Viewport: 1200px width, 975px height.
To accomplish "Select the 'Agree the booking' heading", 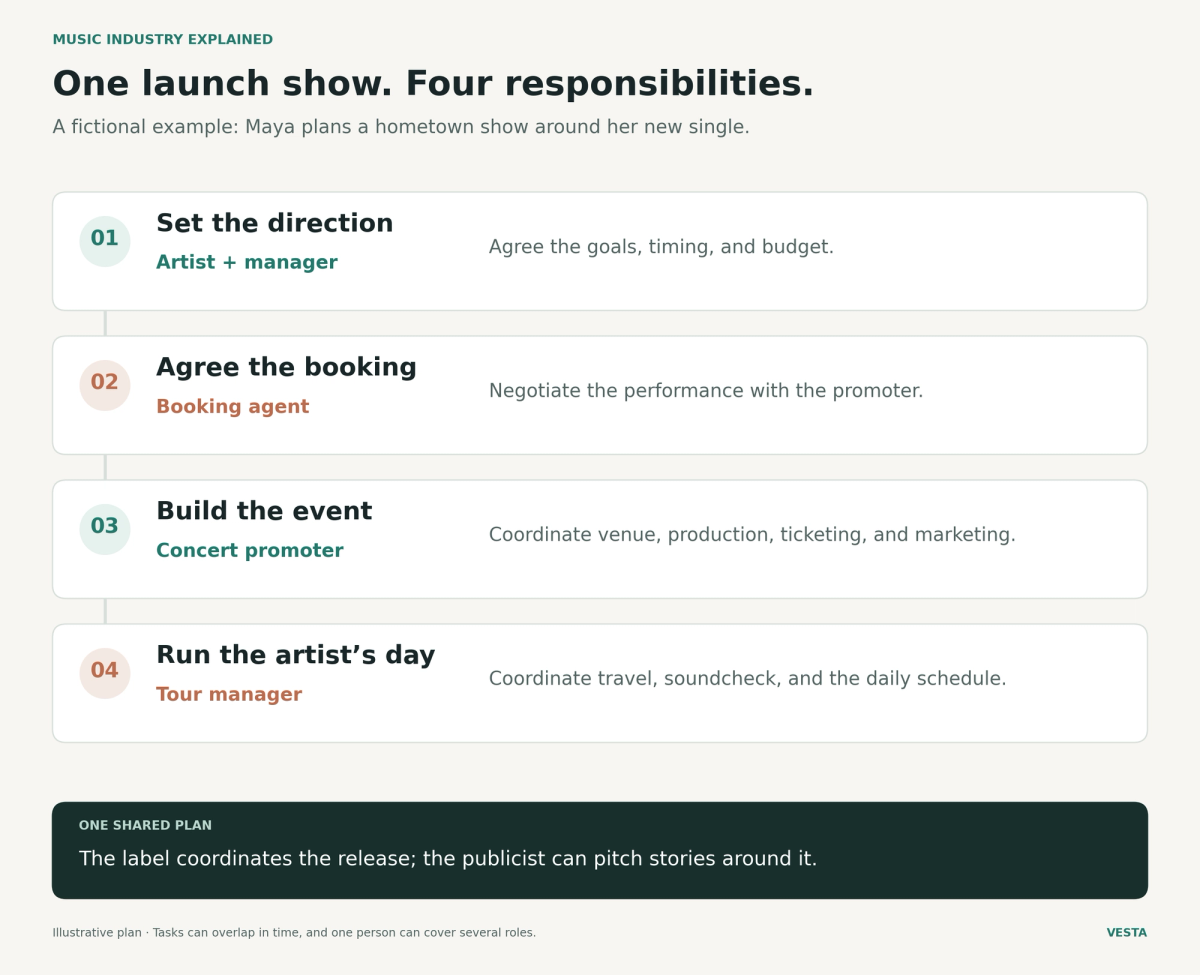I will coord(286,368).
